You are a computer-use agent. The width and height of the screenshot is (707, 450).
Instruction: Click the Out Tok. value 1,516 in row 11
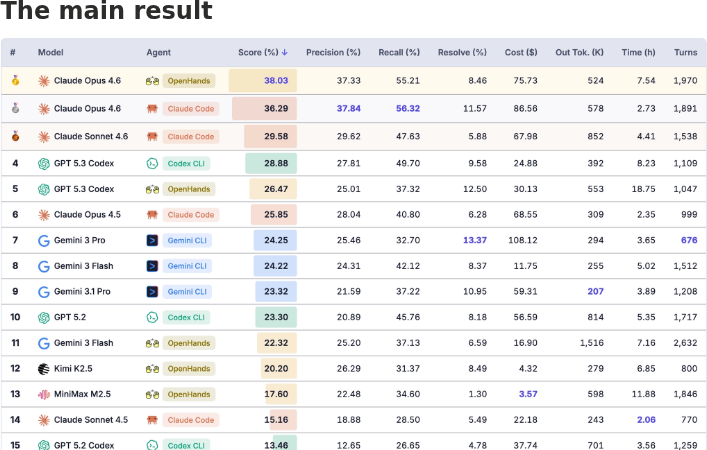coord(592,343)
